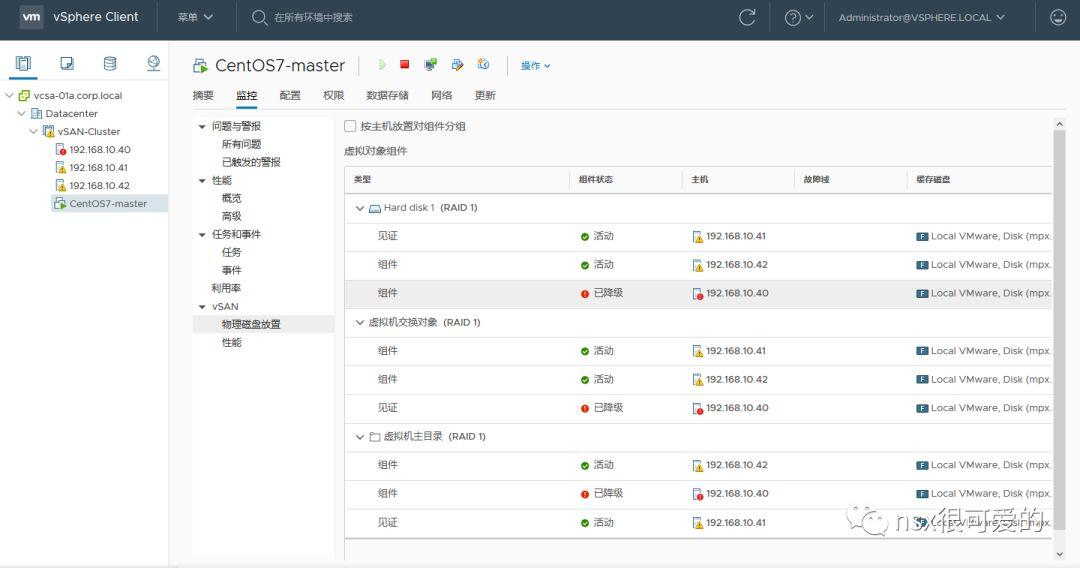
Task: Select CentOS7-master in inventory tree
Action: coord(108,203)
